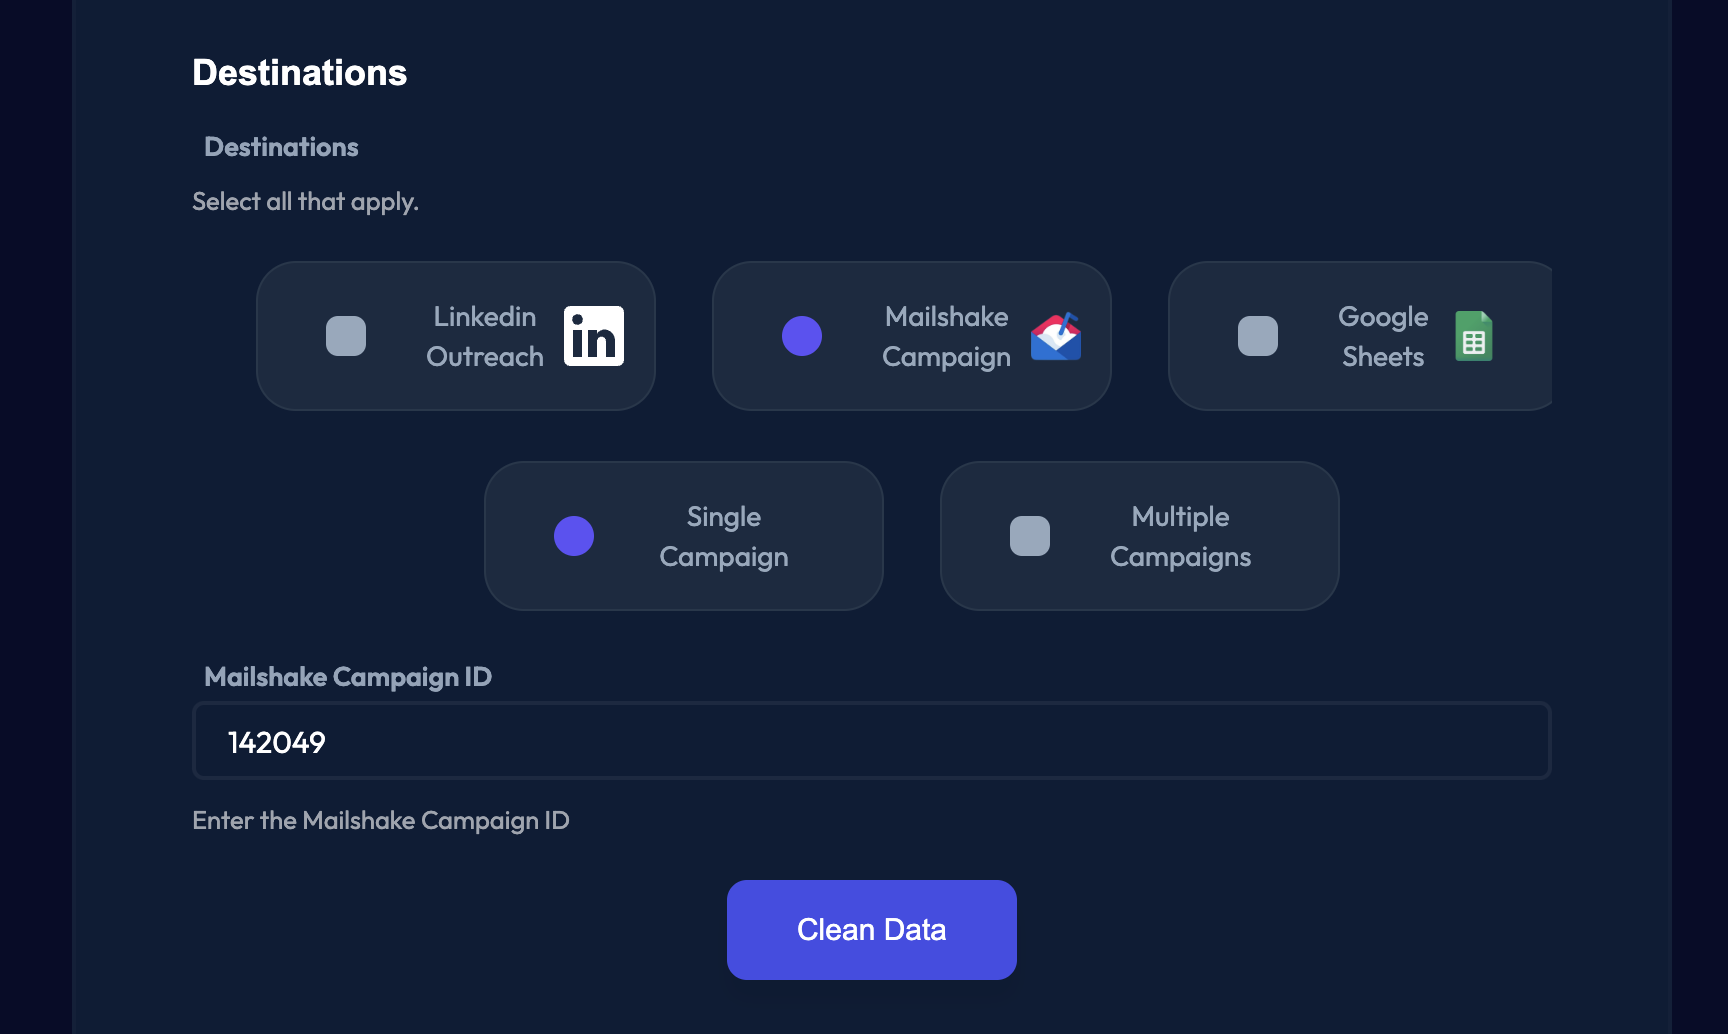
Task: Click the Mailshake envelope icon
Action: click(1056, 336)
